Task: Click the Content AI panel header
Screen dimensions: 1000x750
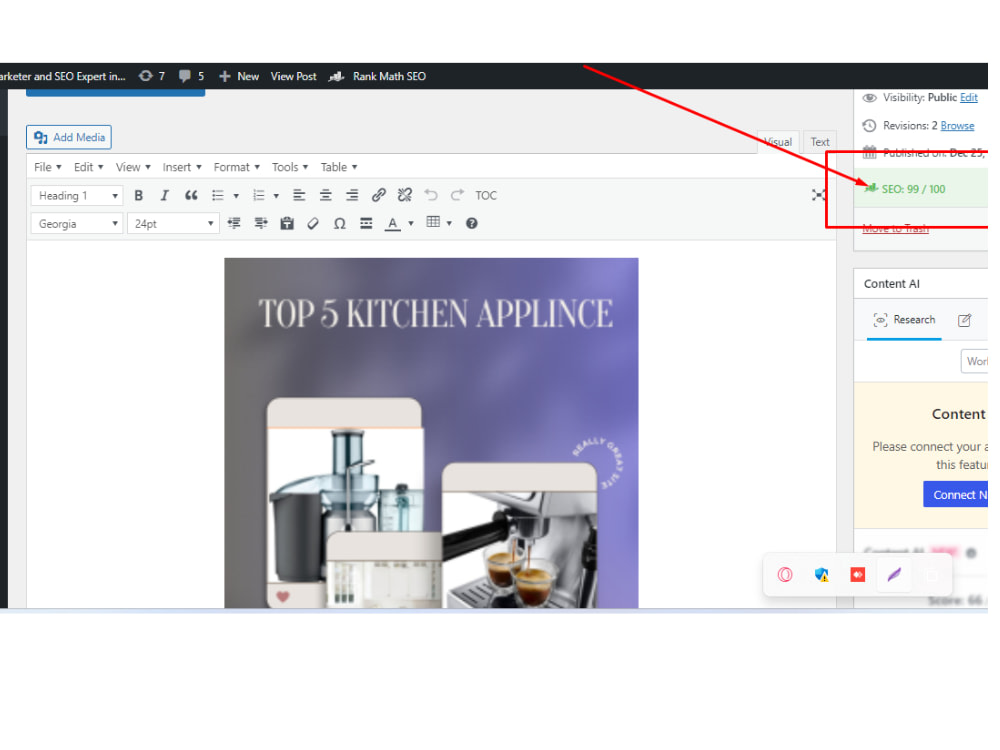Action: pyautogui.click(x=921, y=284)
